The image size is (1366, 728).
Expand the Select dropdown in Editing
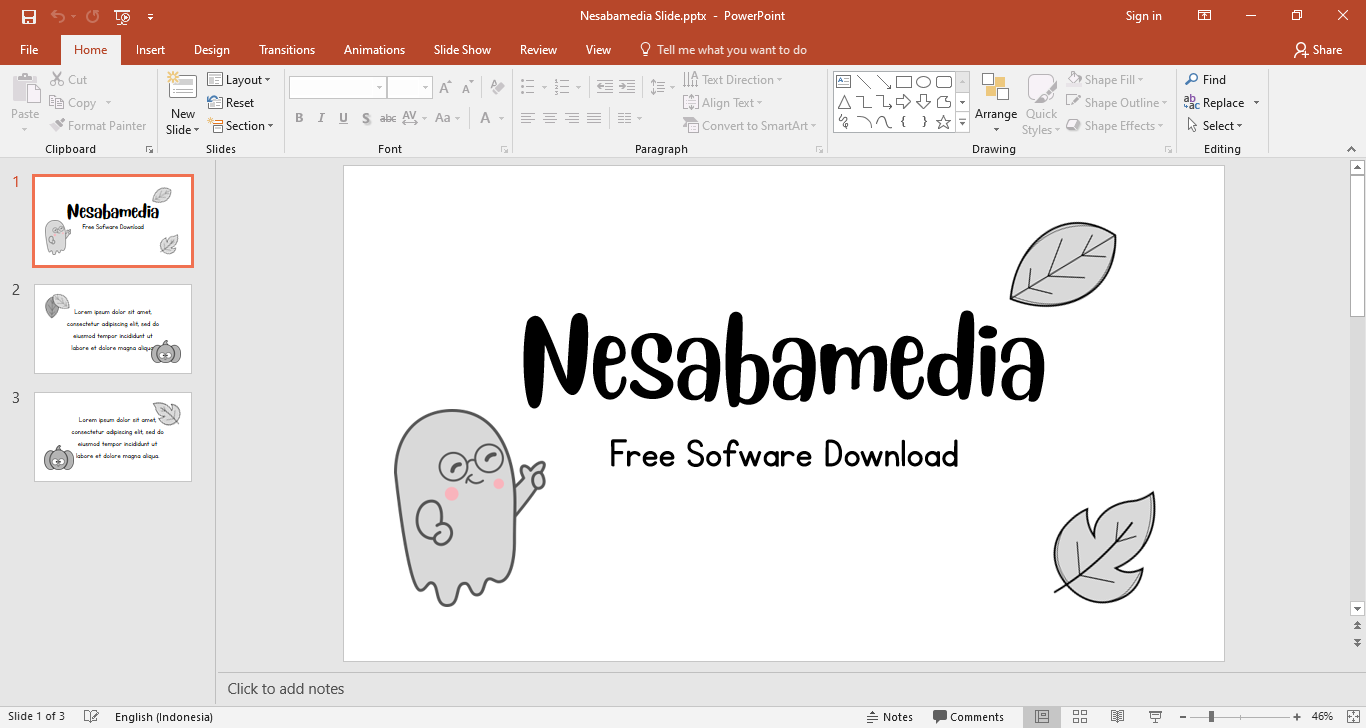coord(1216,126)
